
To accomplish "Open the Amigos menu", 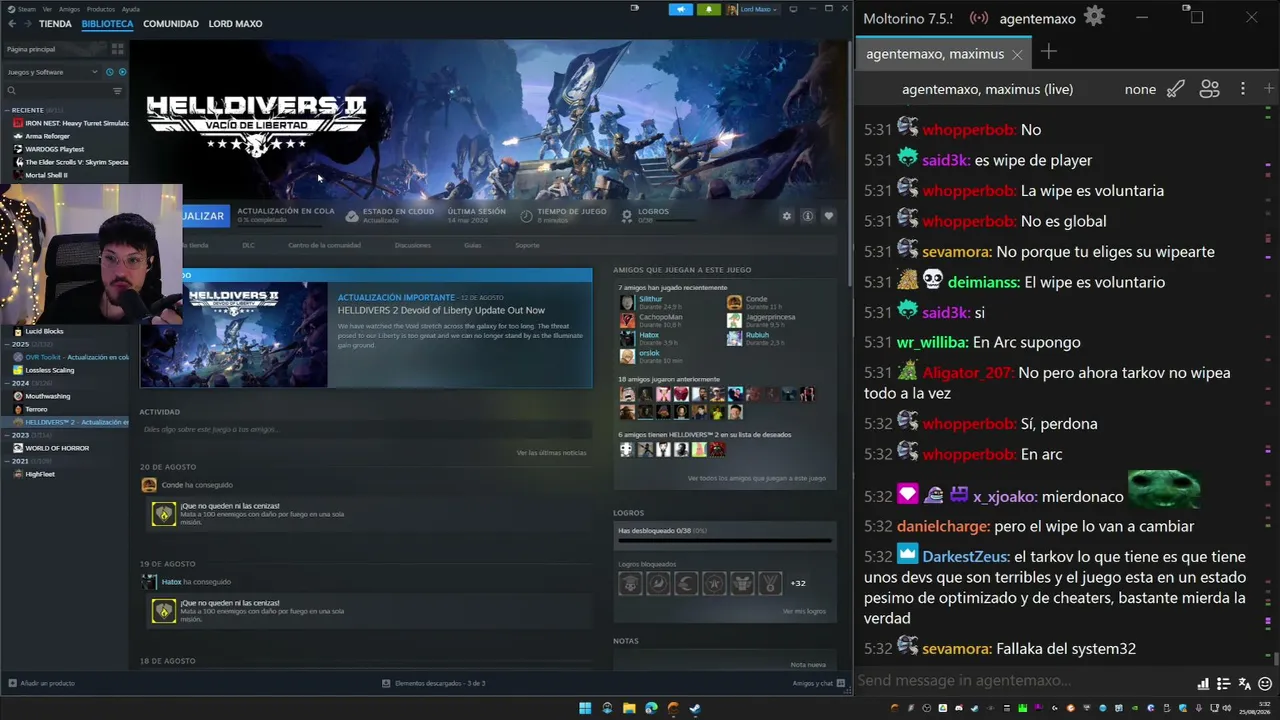I will 69,9.
